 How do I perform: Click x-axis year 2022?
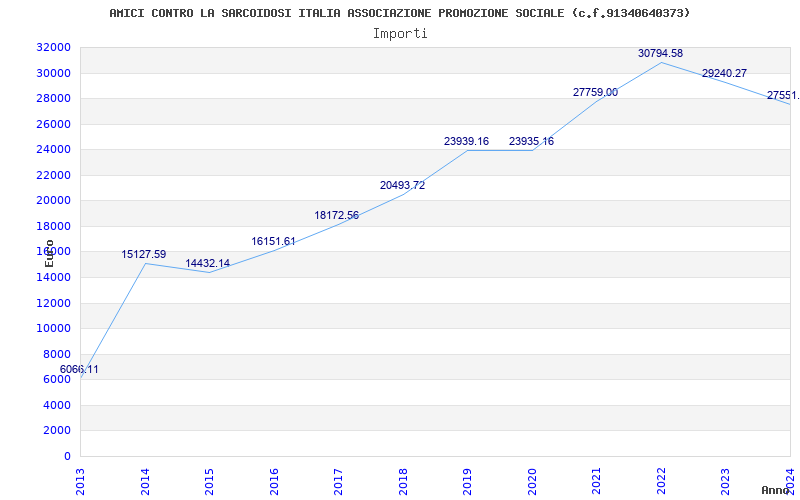click(661, 482)
